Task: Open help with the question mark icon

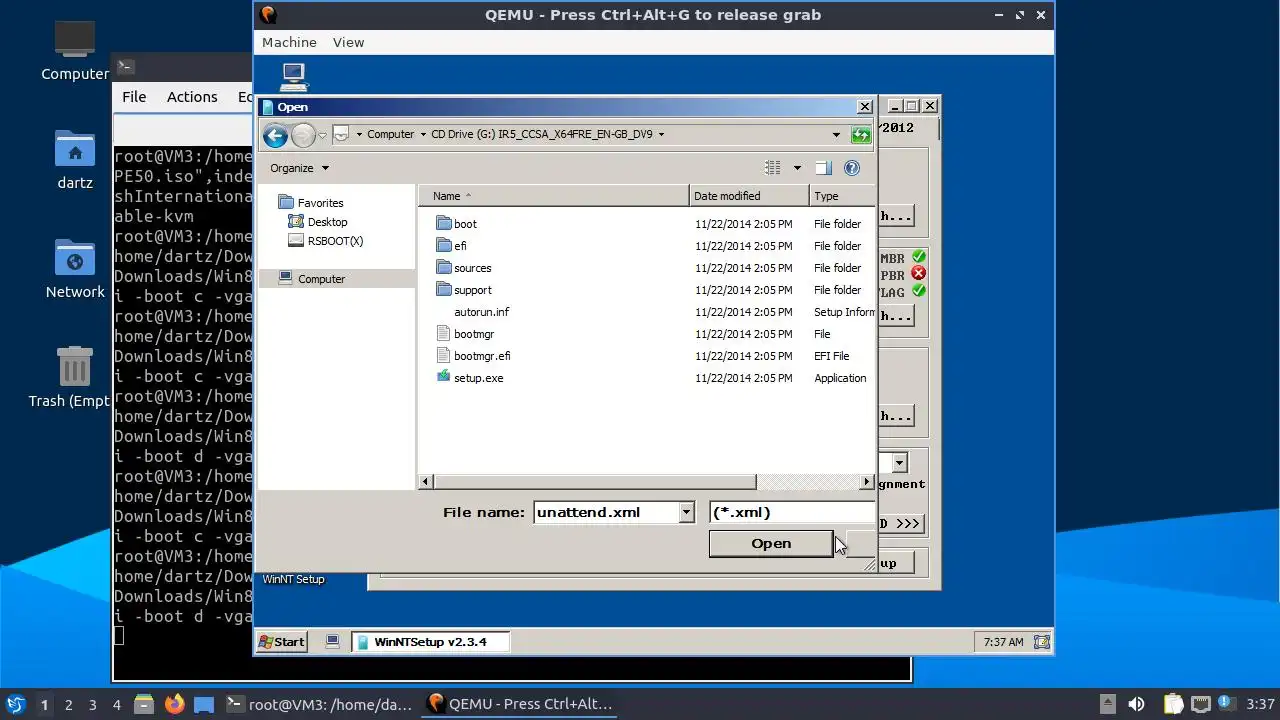Action: coord(852,168)
